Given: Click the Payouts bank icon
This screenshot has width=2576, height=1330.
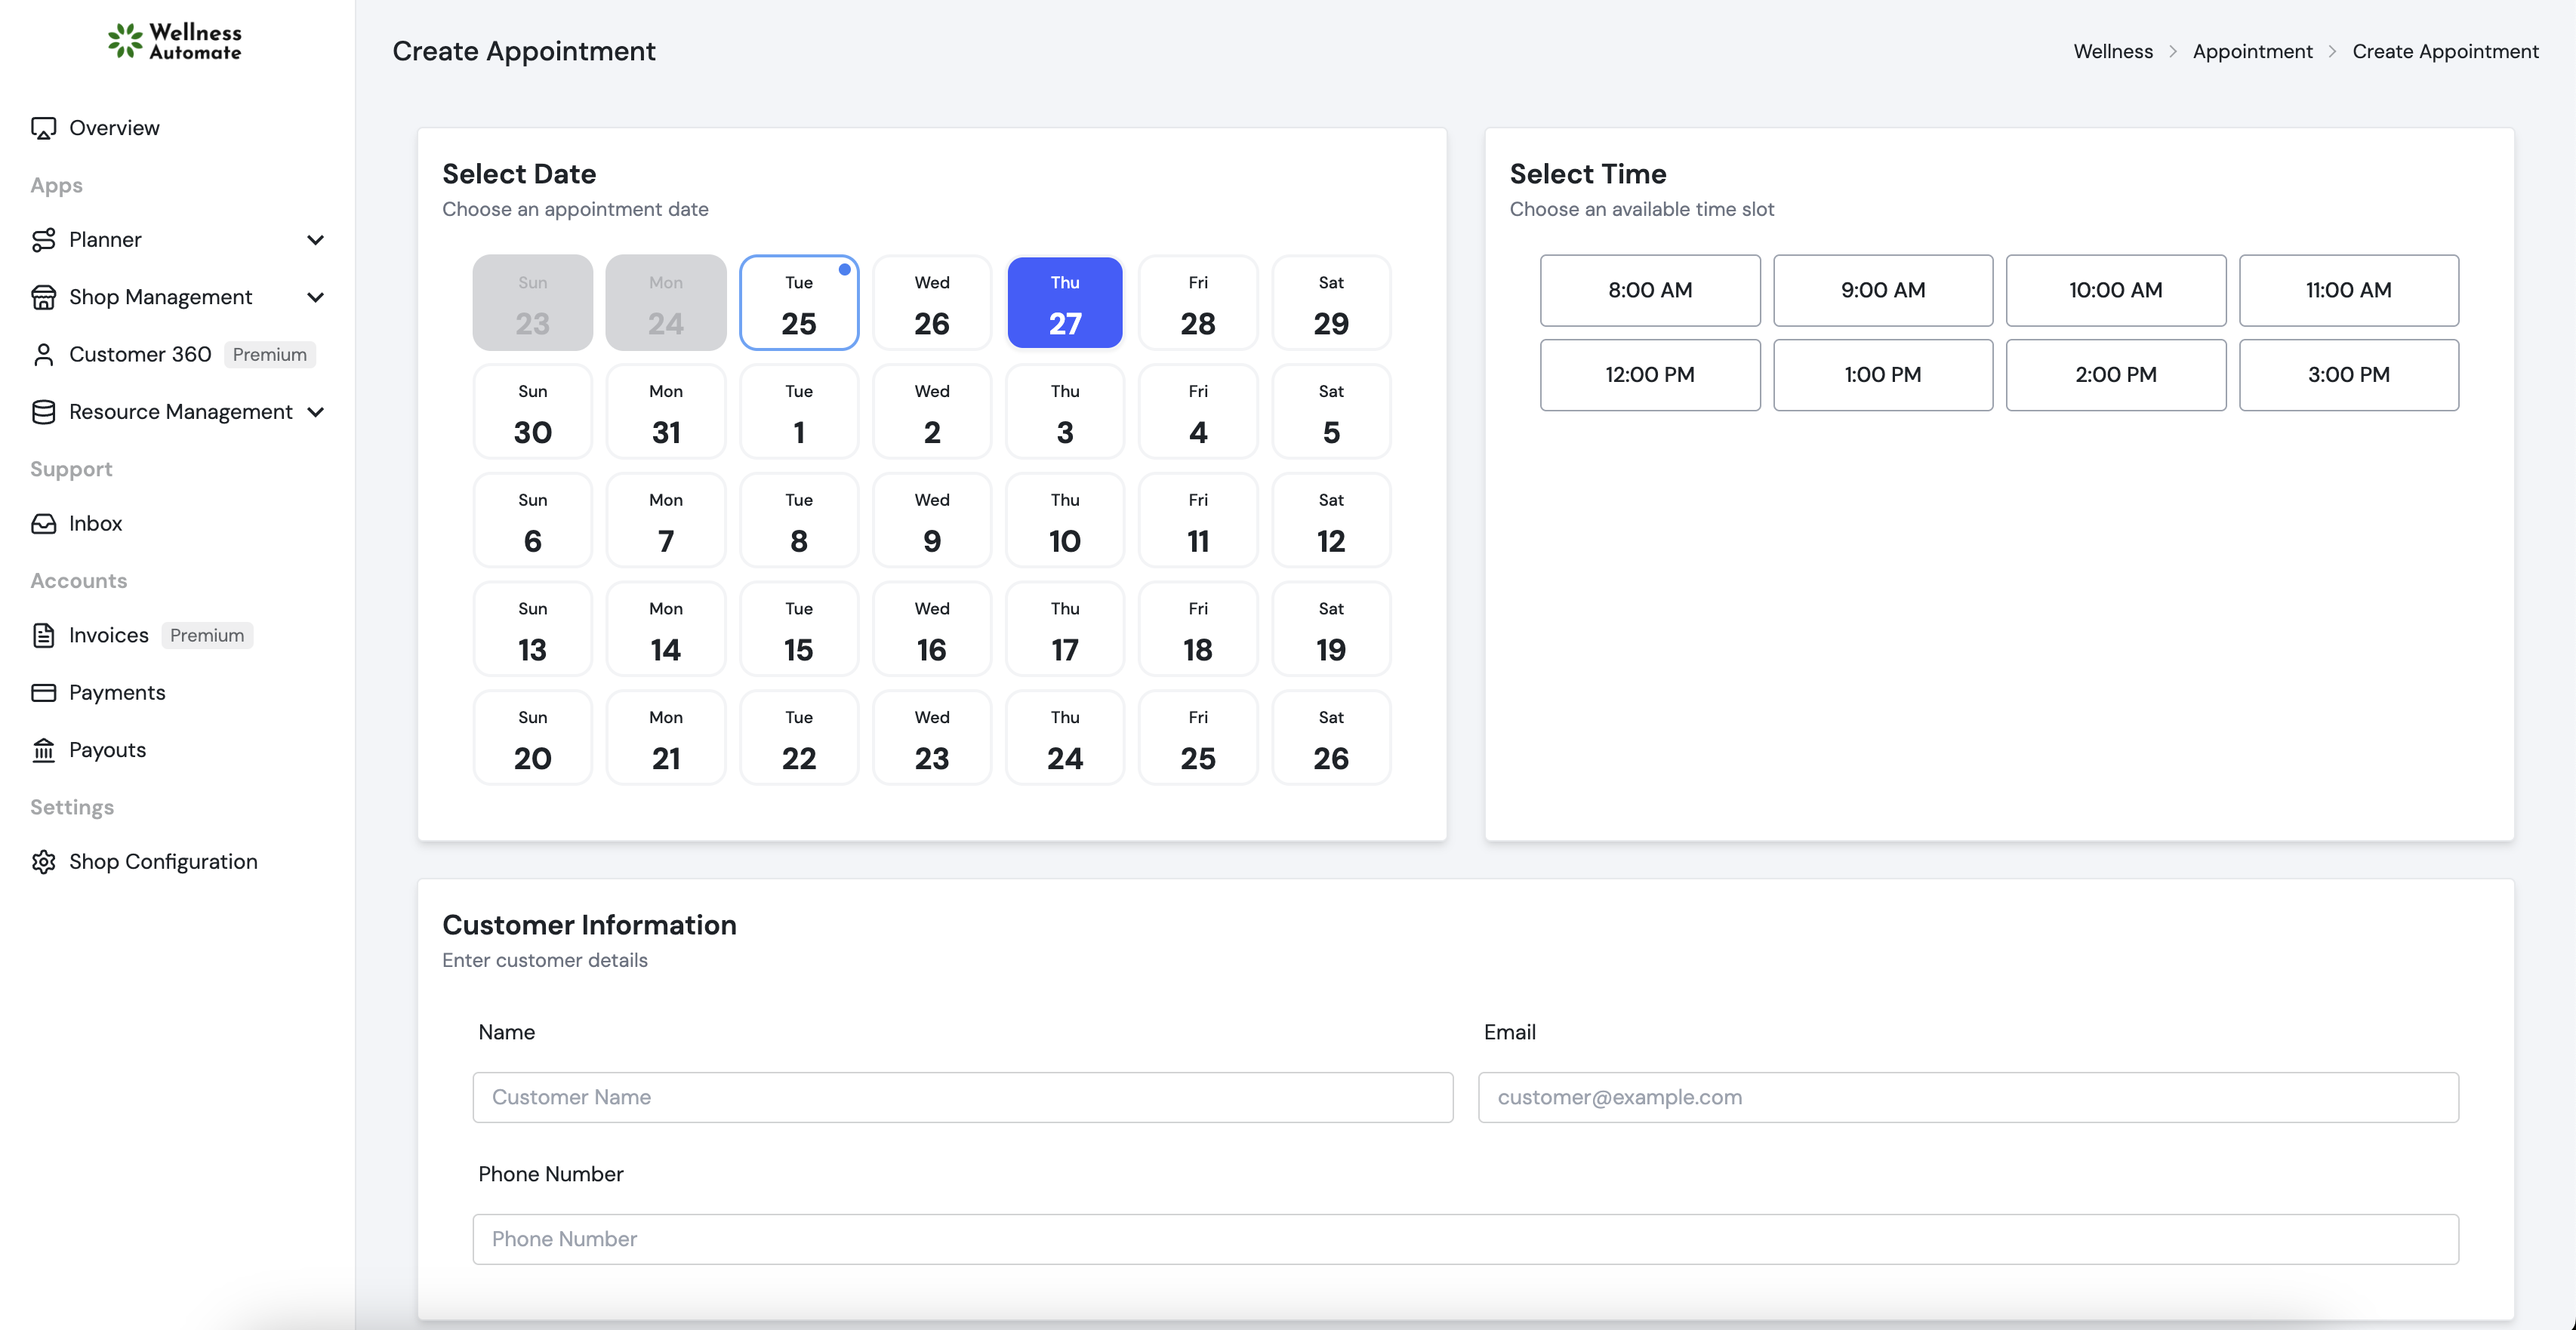Looking at the screenshot, I should [x=44, y=749].
